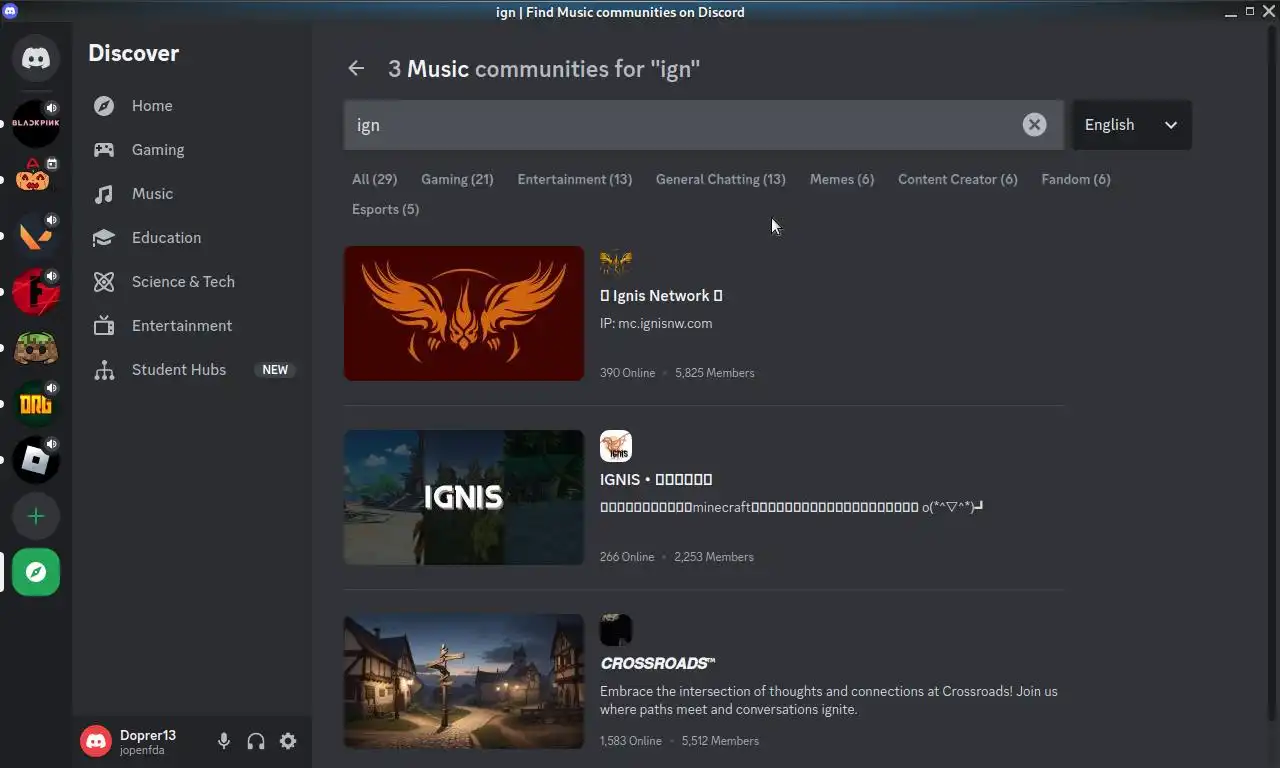Filter results by Esports (5)
1280x768 pixels.
(x=385, y=209)
